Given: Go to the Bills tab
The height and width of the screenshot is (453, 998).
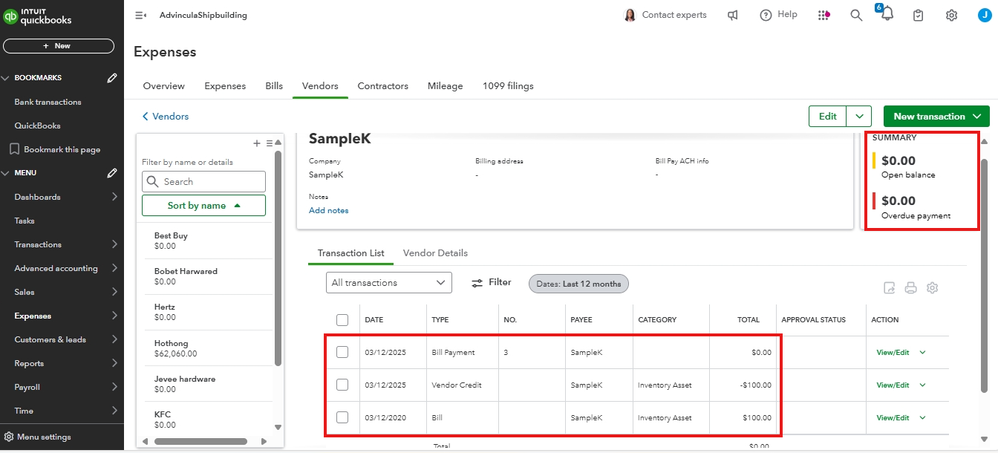Looking at the screenshot, I should [x=274, y=86].
